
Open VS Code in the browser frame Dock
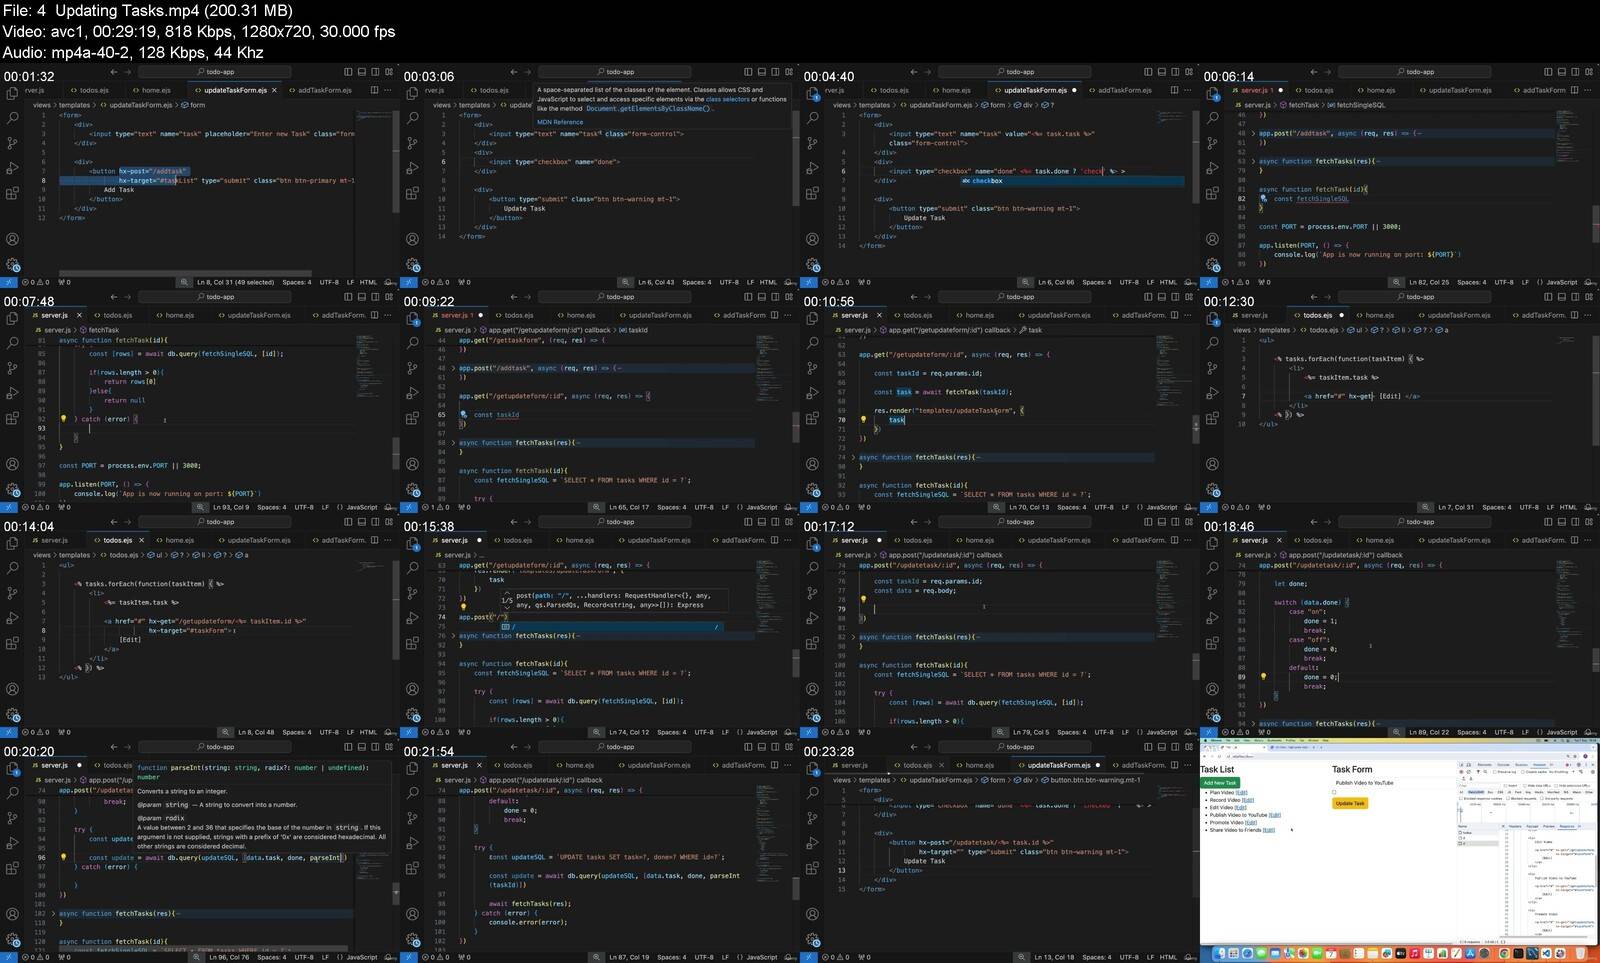click(1546, 953)
